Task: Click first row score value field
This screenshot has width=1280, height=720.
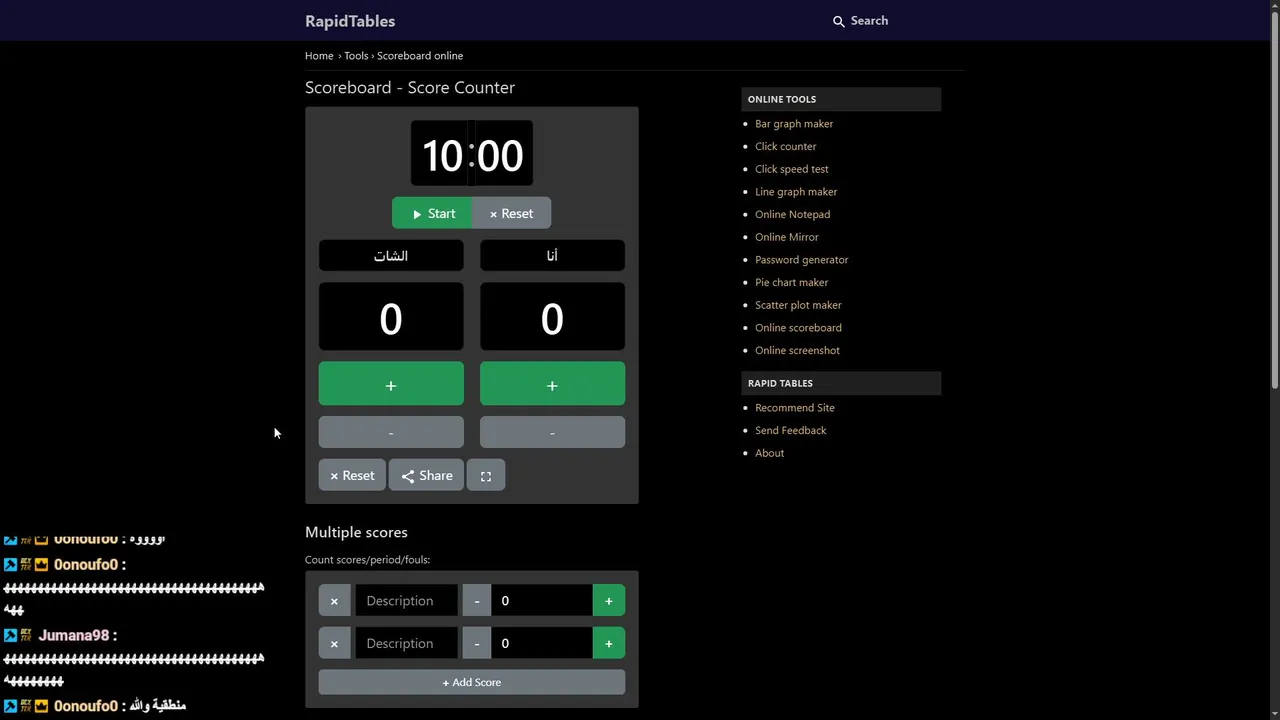Action: tap(542, 601)
